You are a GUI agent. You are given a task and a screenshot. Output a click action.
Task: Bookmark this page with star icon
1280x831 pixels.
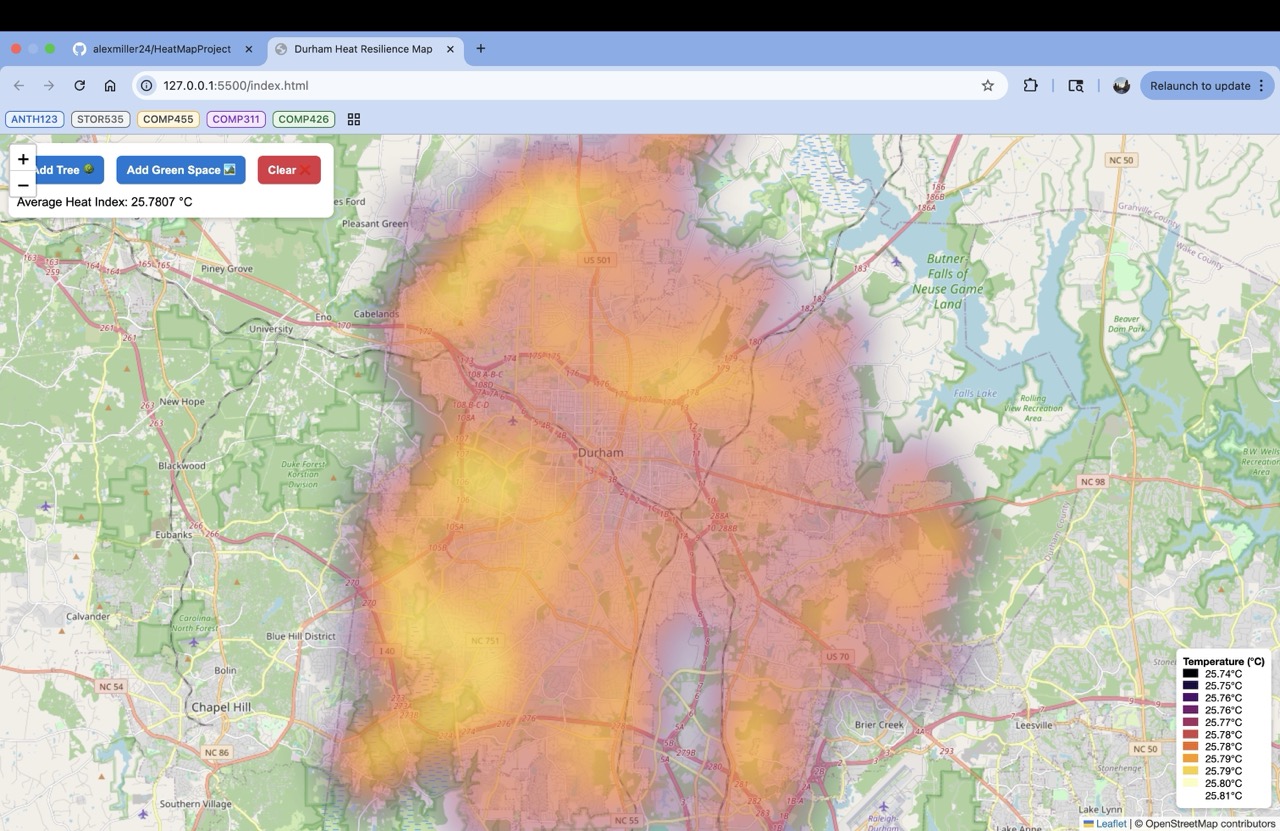pyautogui.click(x=988, y=86)
